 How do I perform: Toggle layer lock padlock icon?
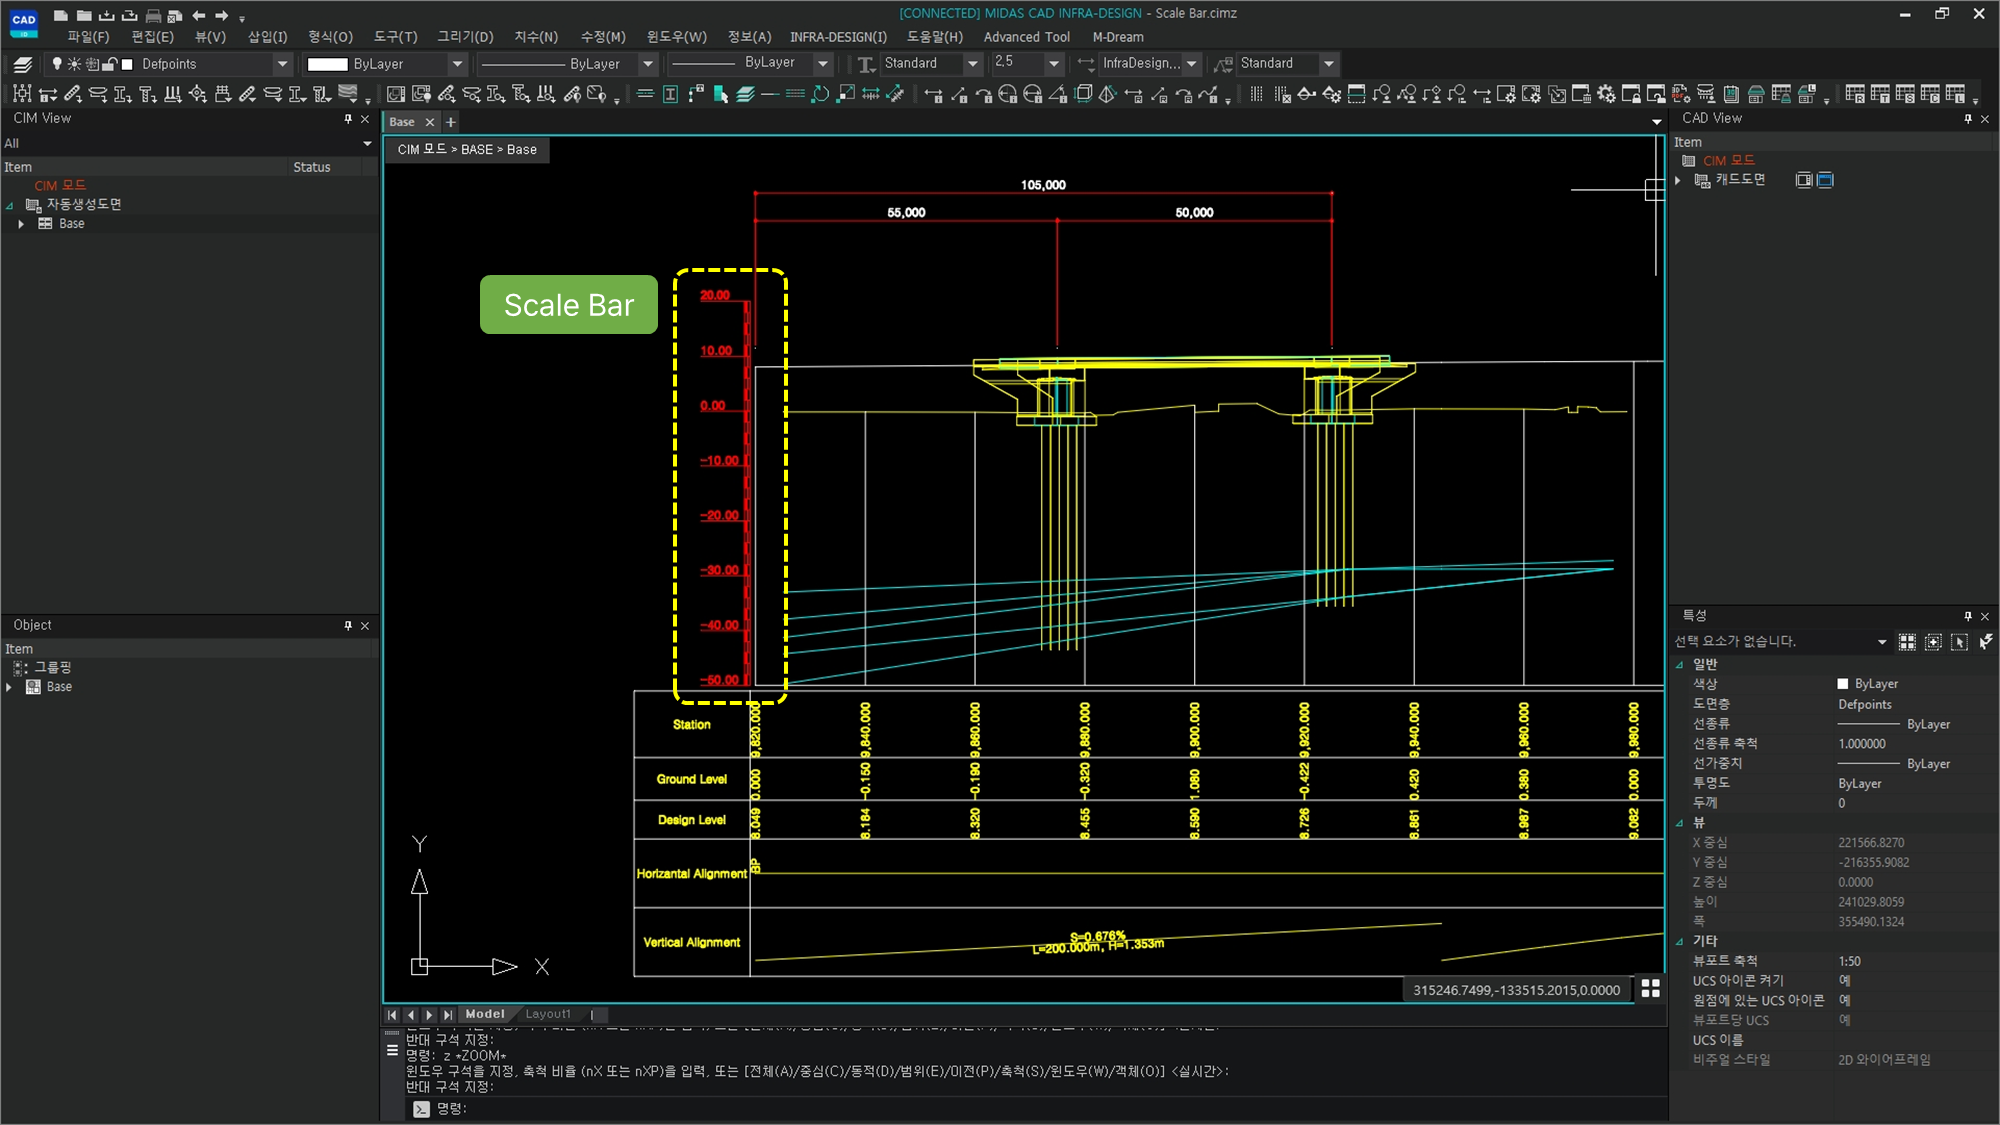tap(110, 64)
